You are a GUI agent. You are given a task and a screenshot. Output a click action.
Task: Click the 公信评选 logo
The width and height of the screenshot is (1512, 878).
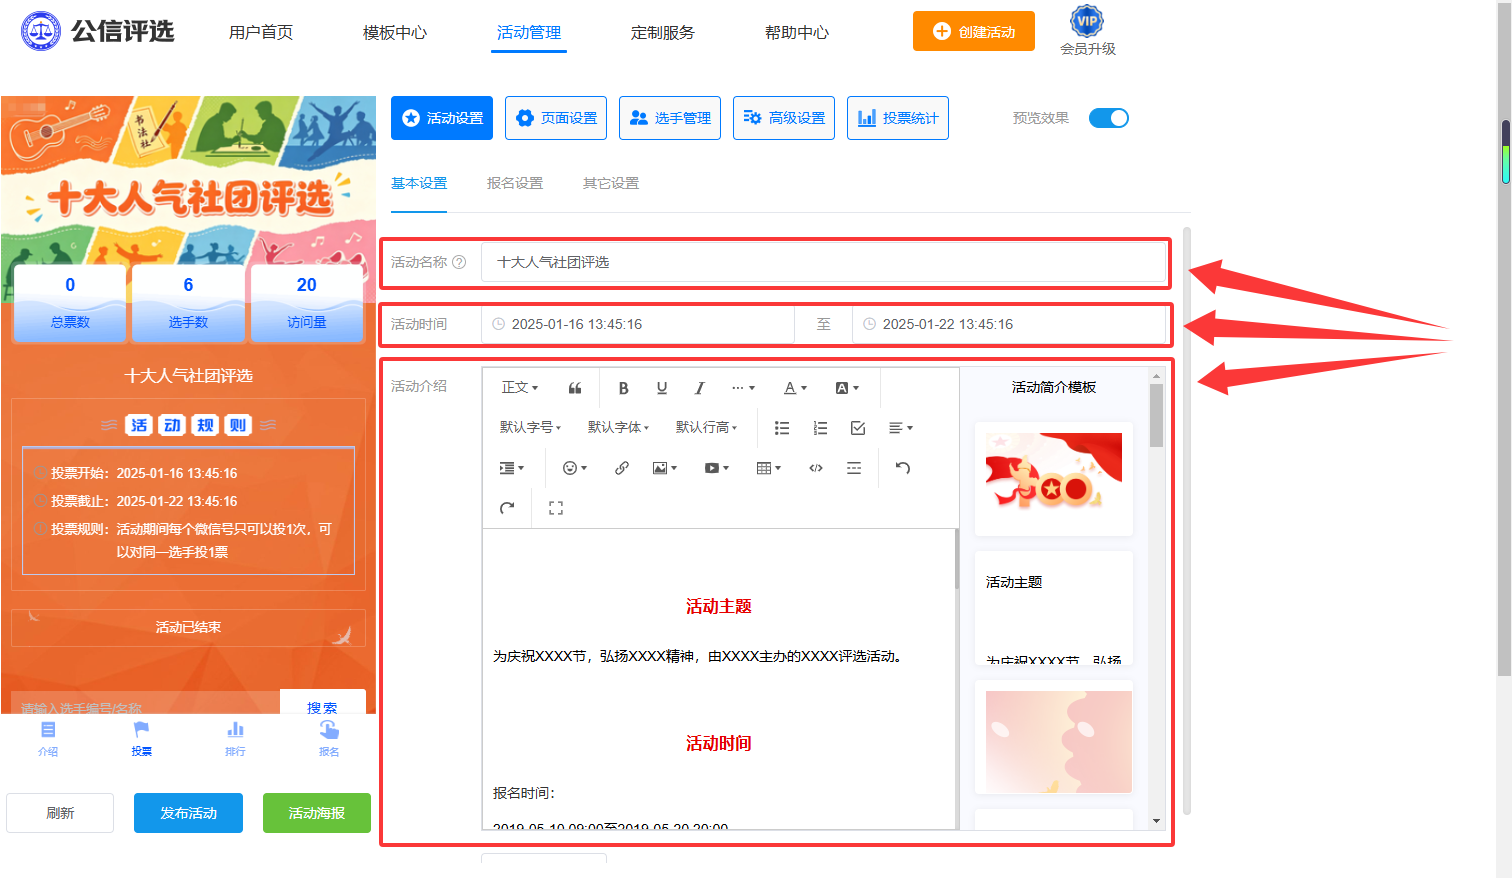[x=98, y=31]
